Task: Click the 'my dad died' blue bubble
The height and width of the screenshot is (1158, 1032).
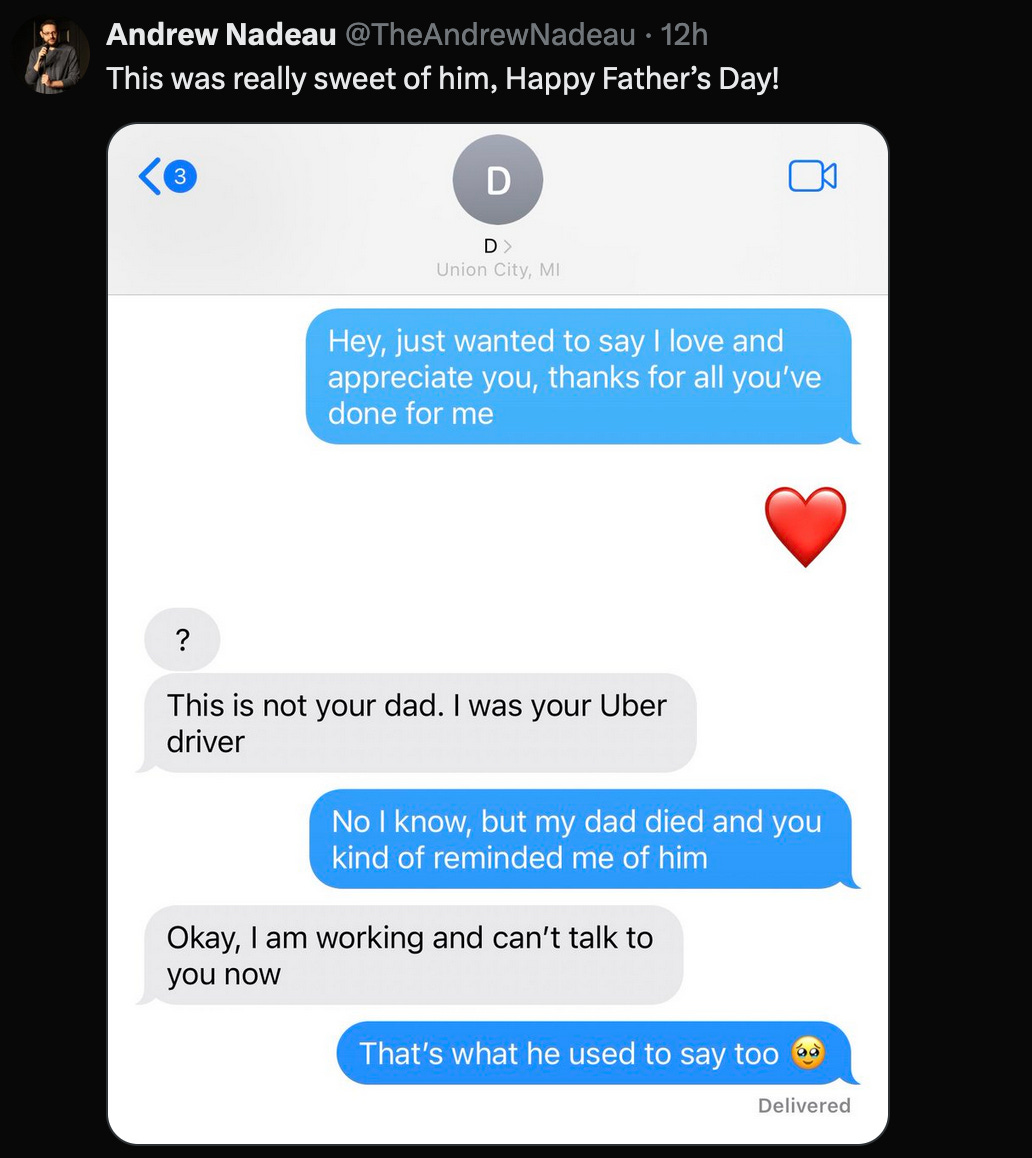Action: (581, 839)
